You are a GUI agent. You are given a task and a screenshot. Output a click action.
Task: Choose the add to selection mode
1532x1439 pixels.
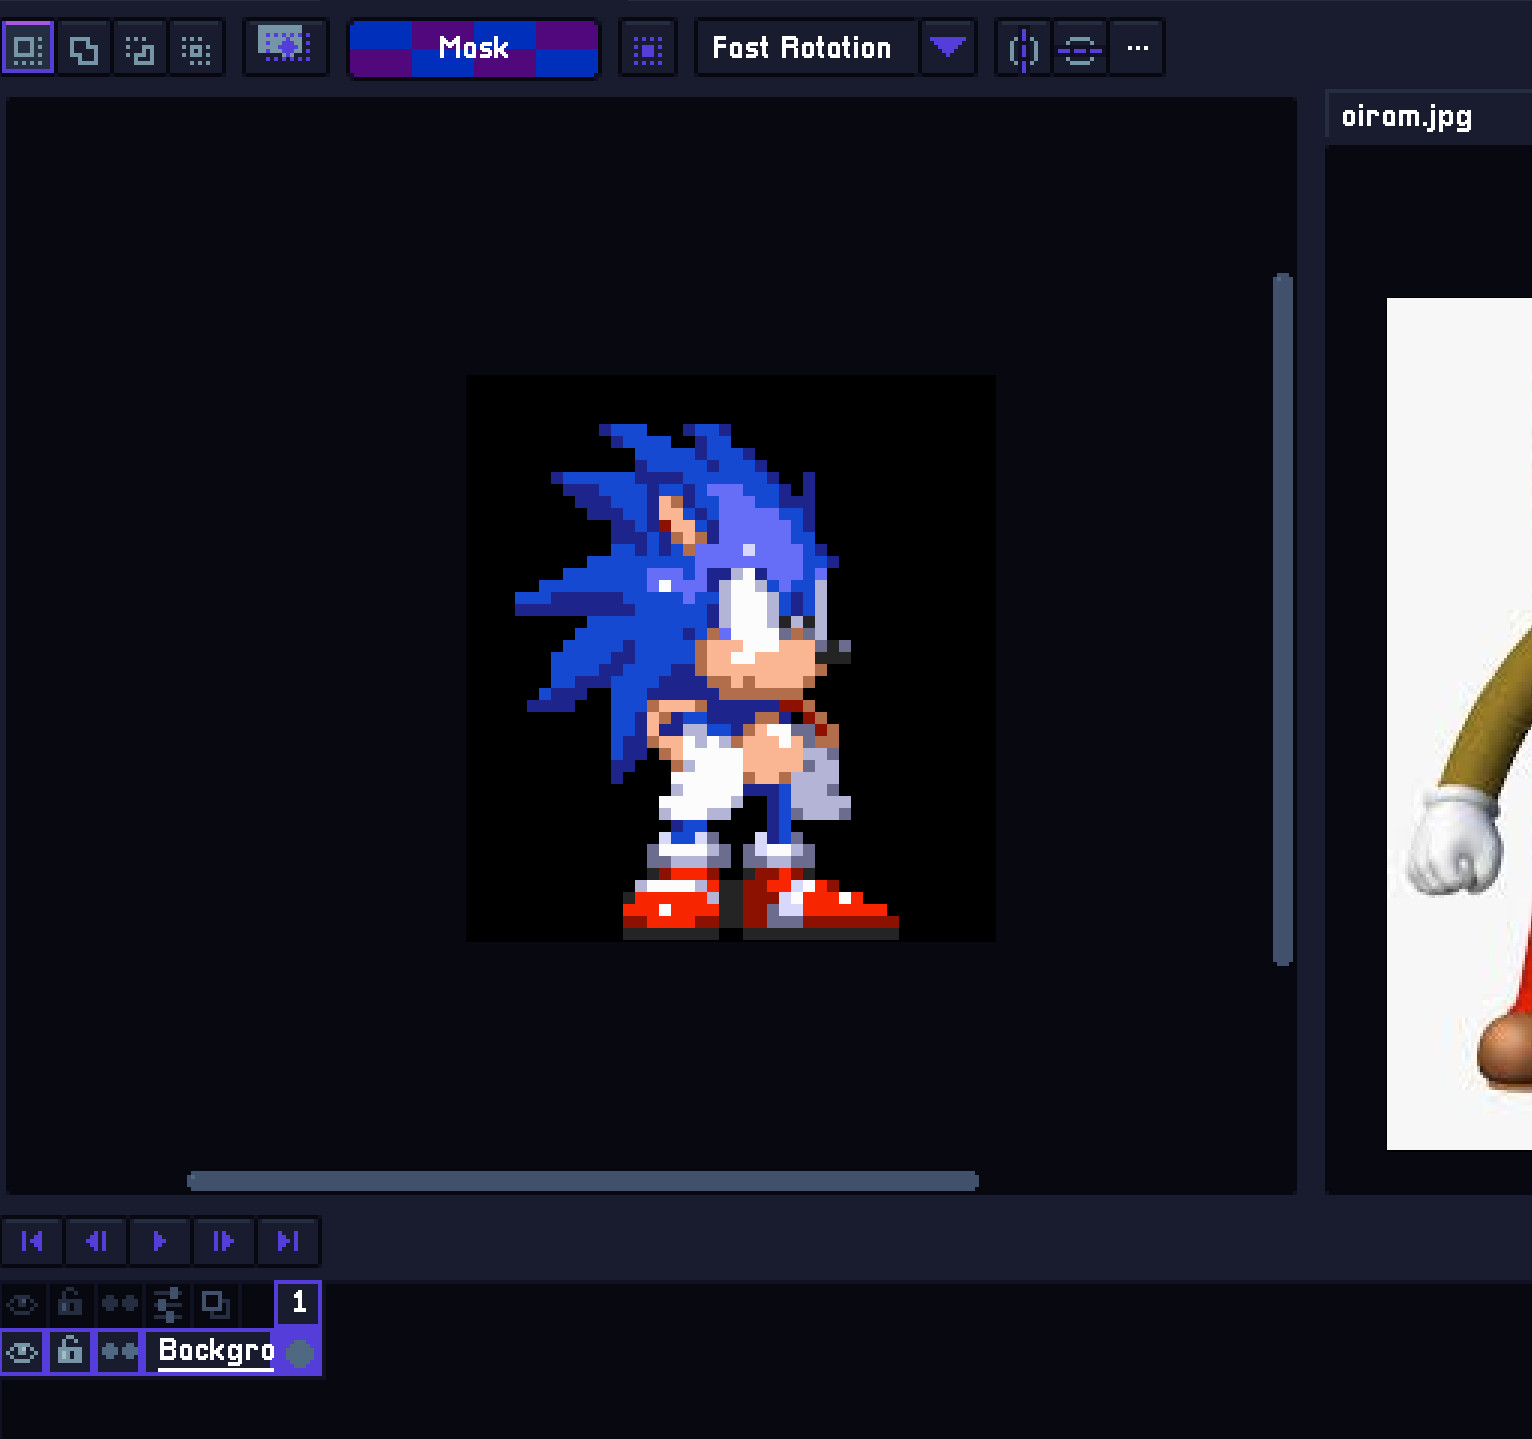83,47
